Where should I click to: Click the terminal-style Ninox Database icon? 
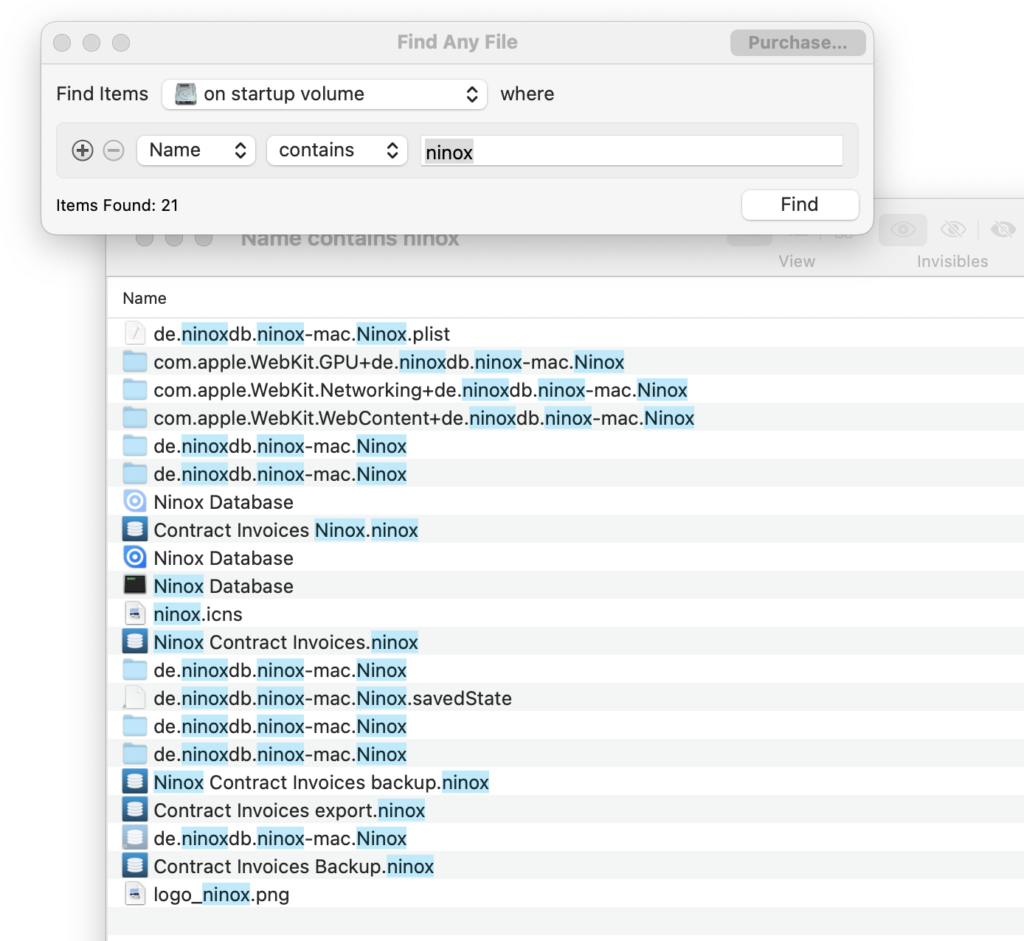coord(135,586)
